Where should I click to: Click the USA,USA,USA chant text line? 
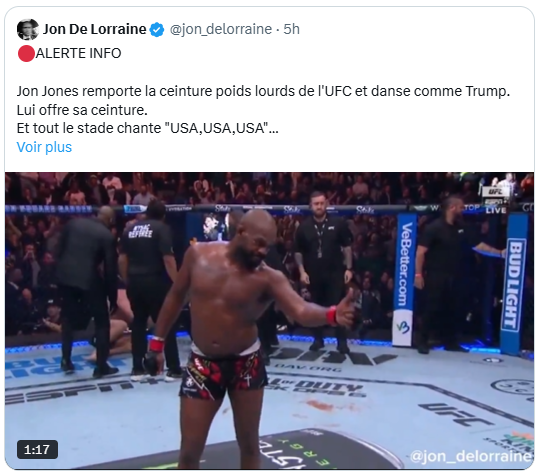tap(148, 129)
